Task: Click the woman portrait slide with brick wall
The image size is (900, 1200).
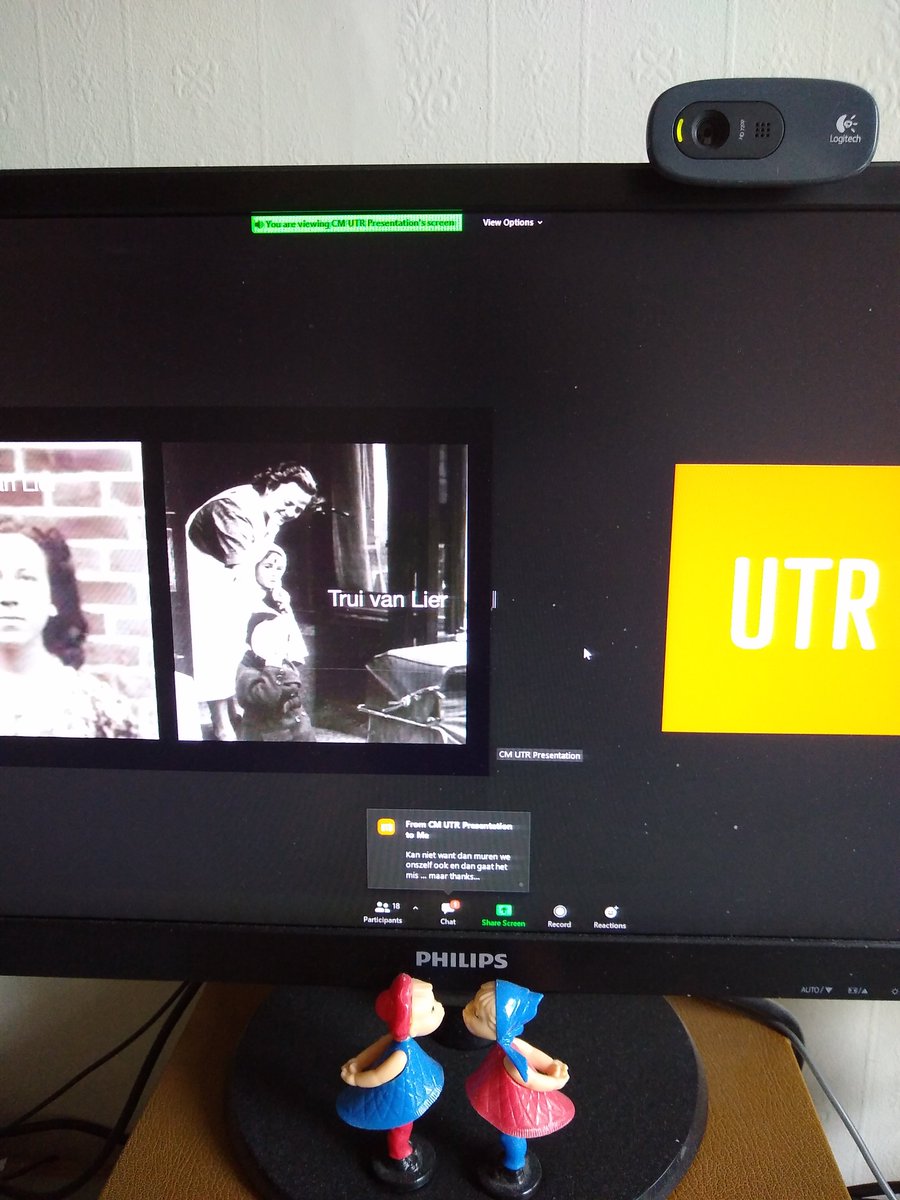Action: 78,590
